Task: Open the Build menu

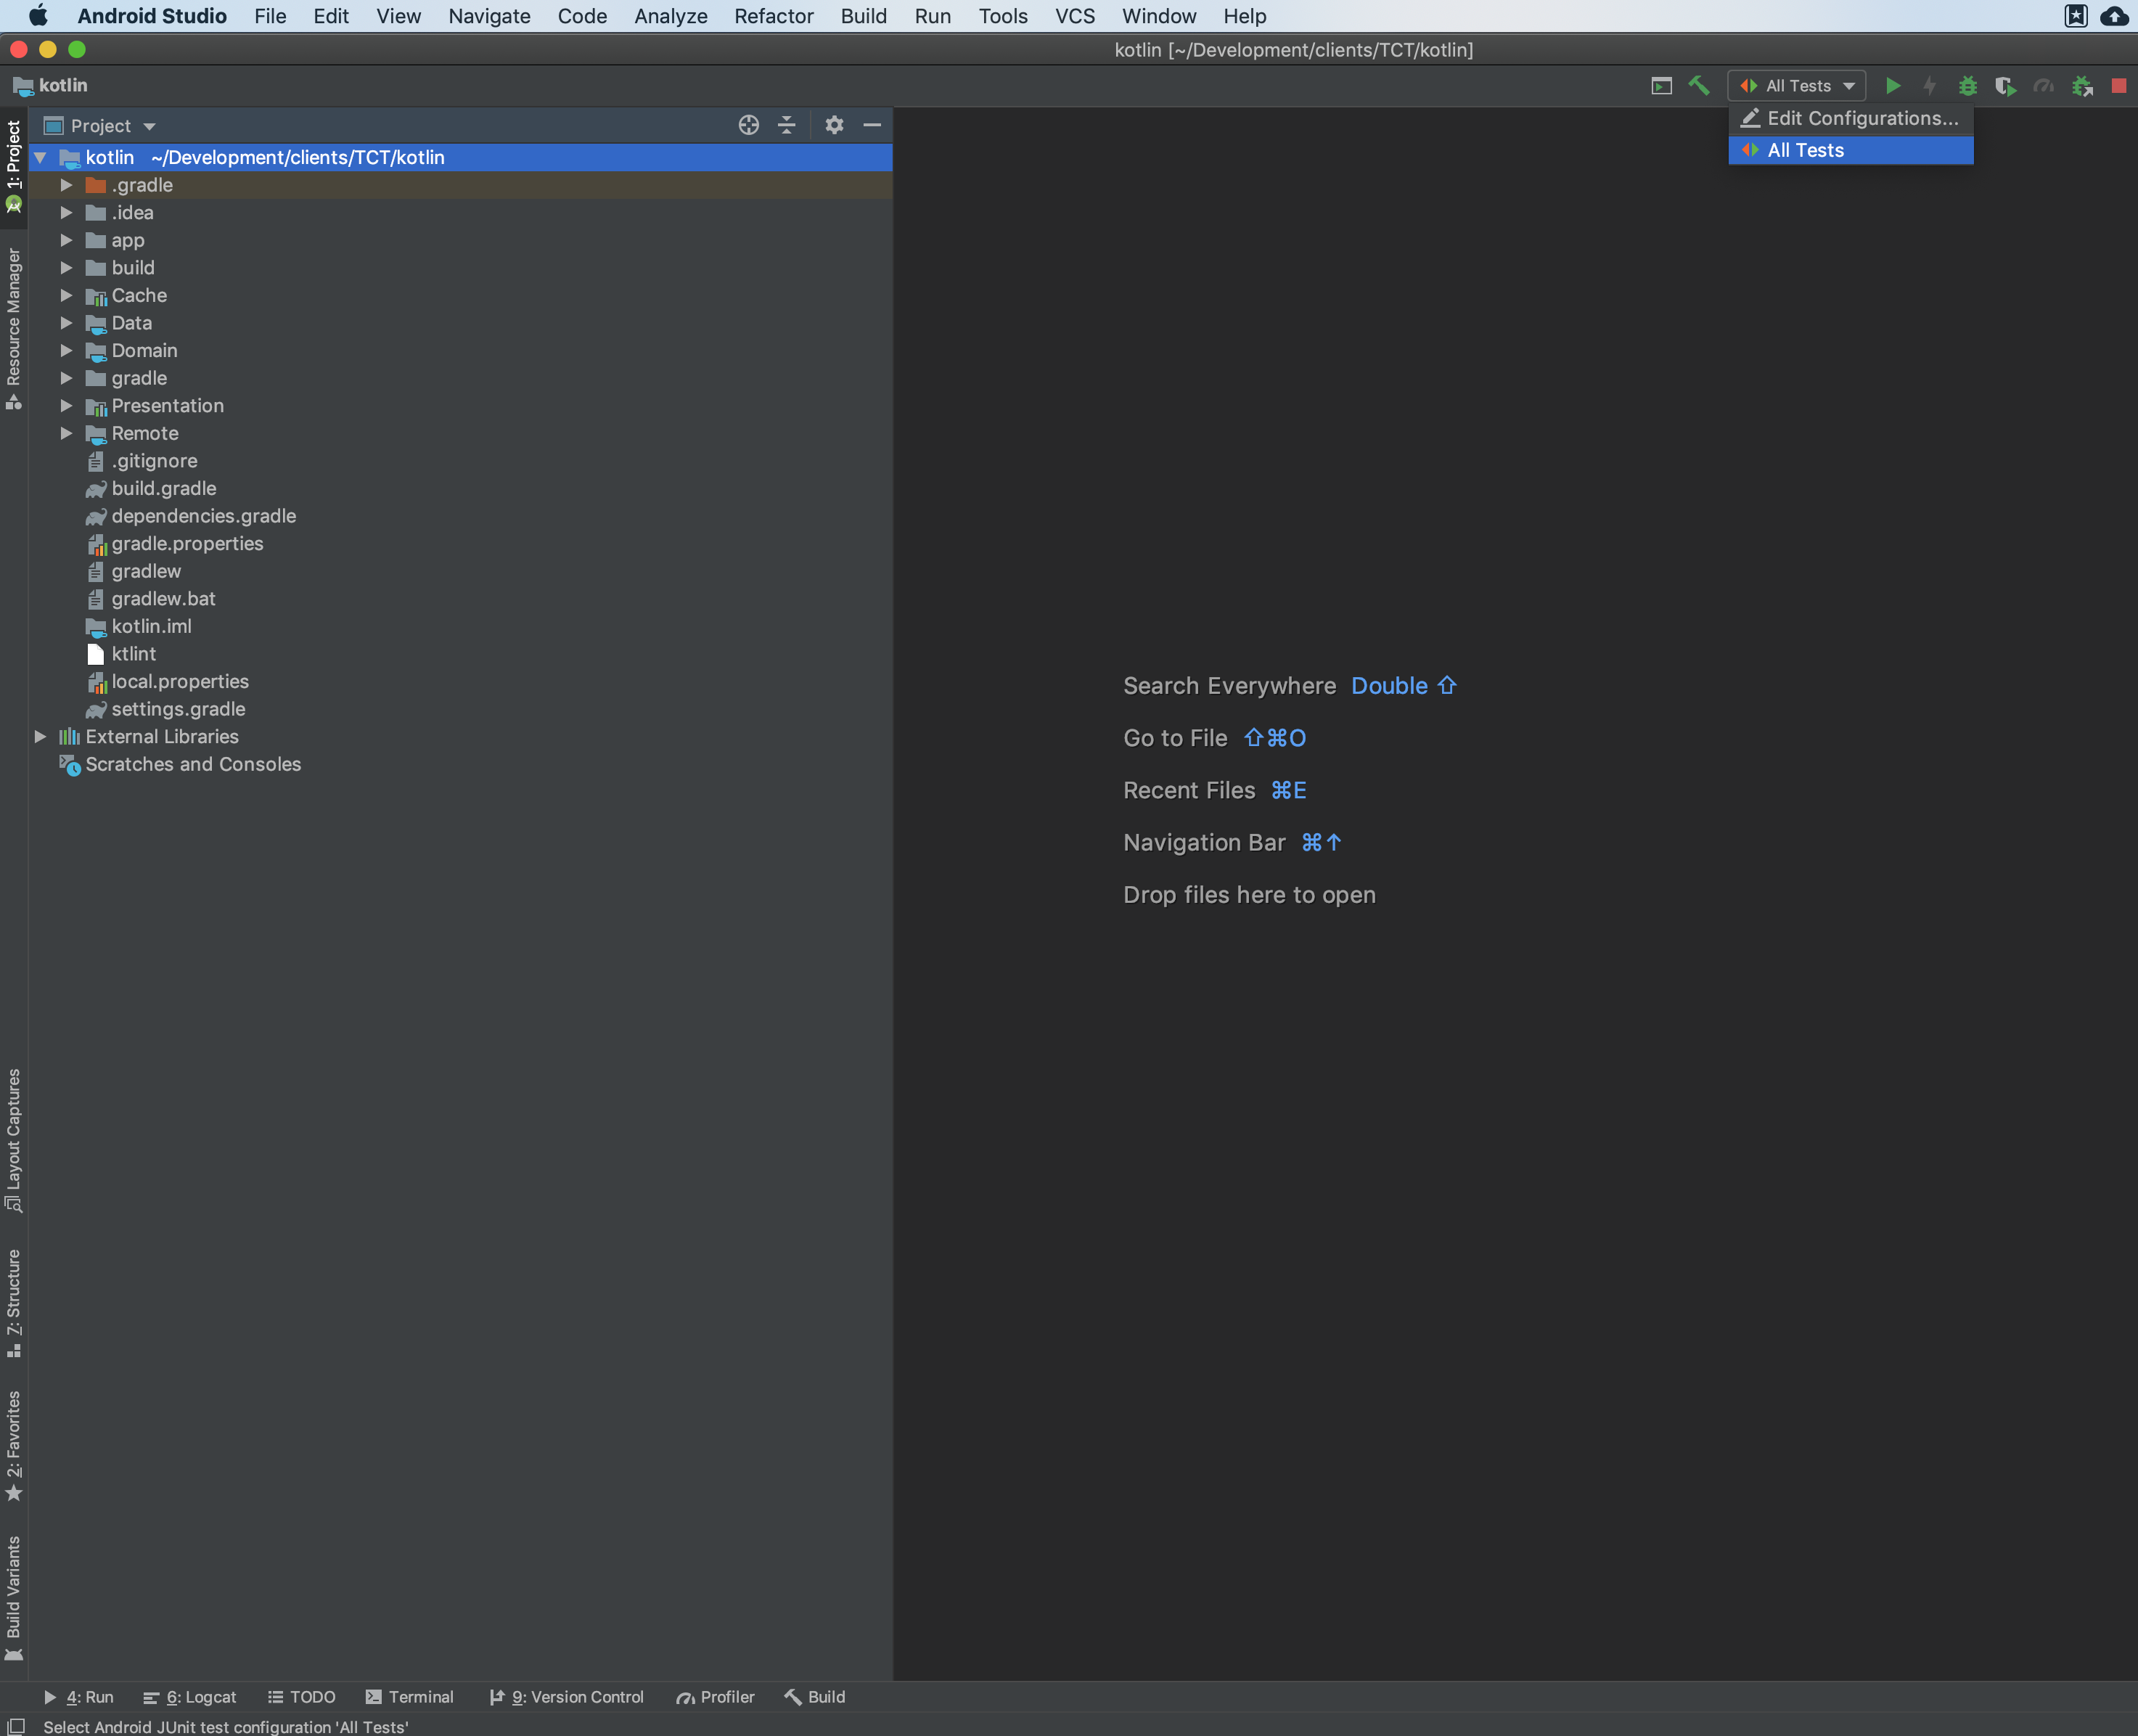Action: (x=863, y=16)
